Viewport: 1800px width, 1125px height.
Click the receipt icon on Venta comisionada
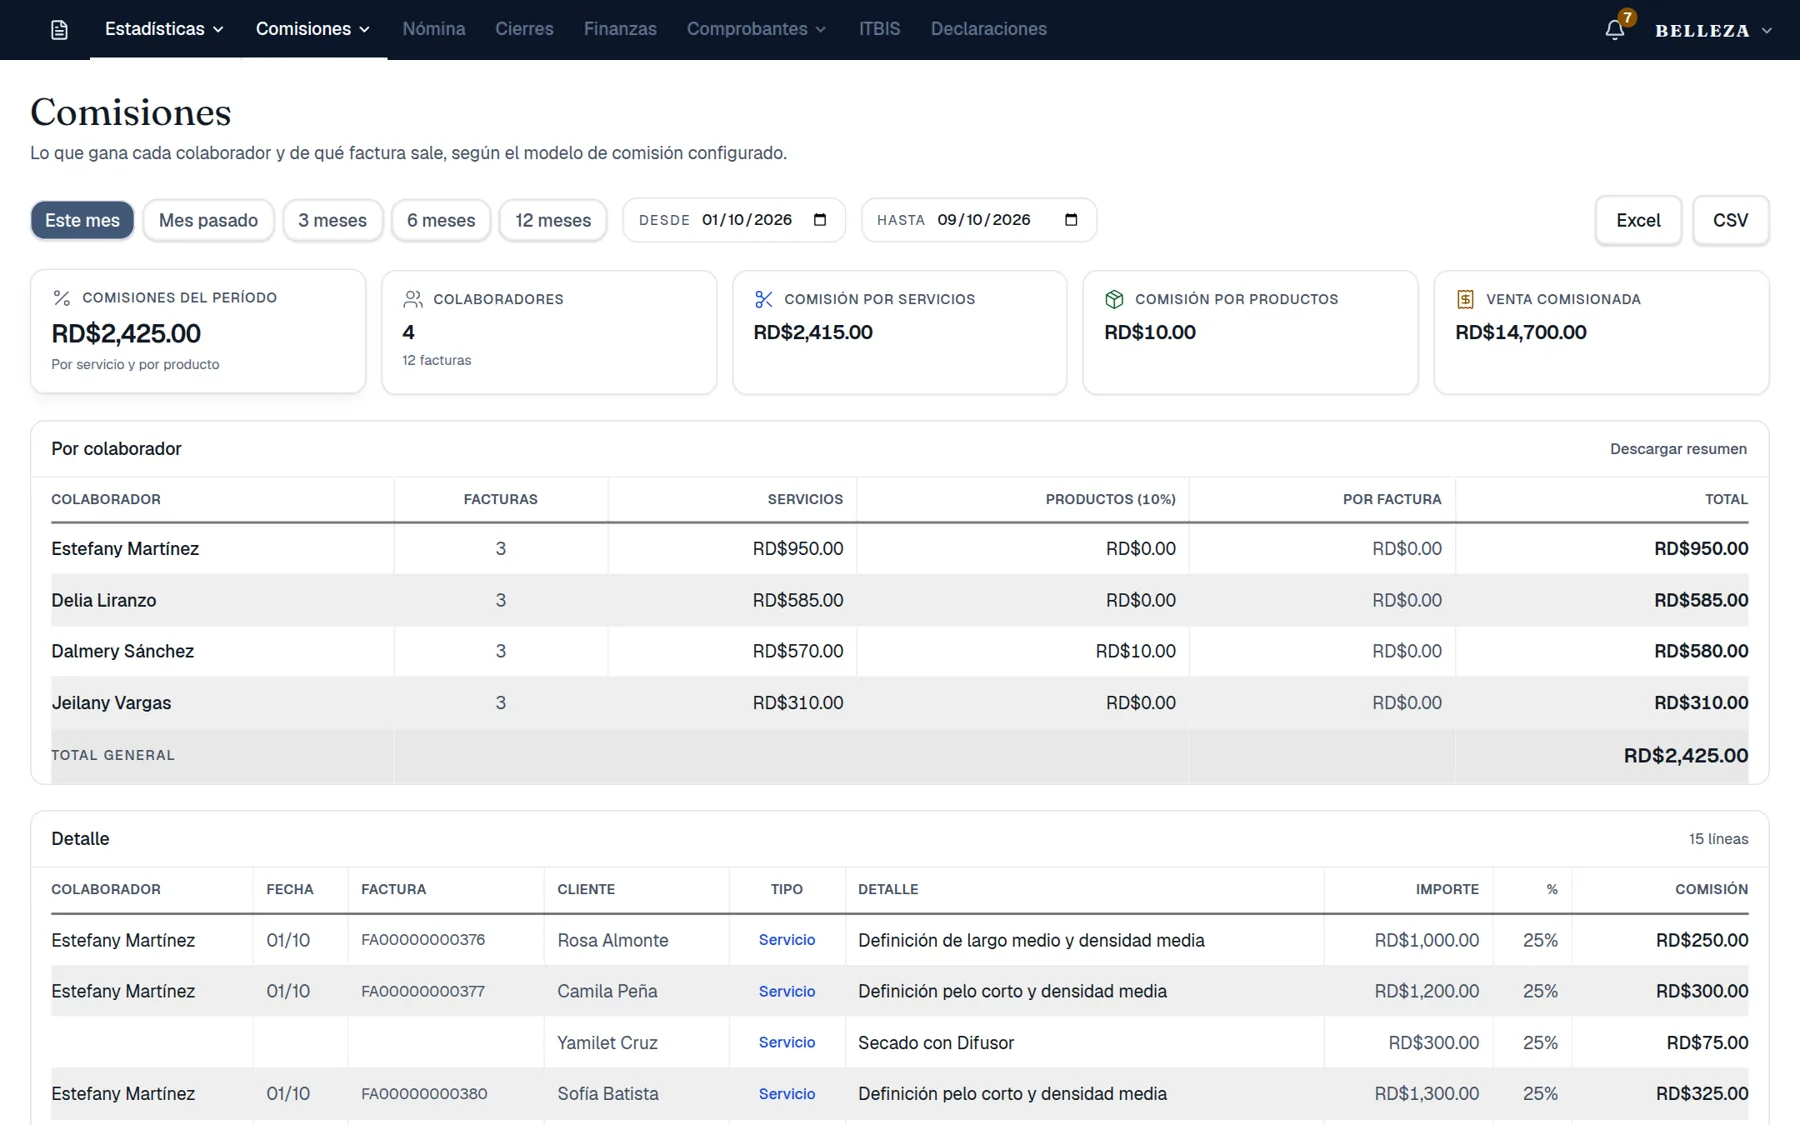click(1465, 299)
